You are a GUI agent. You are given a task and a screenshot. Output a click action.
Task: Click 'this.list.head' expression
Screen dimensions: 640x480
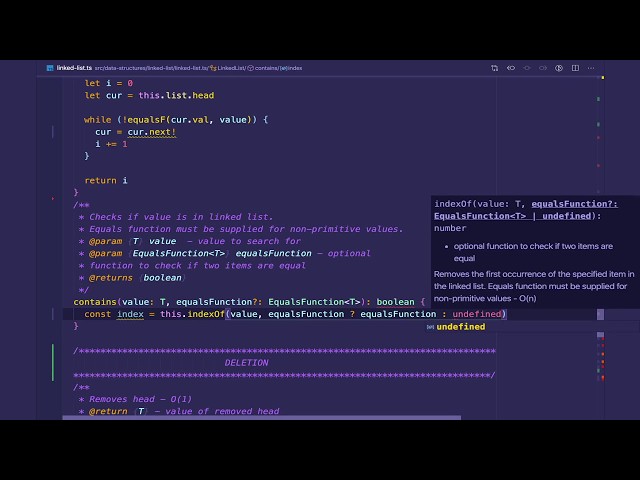(176, 96)
